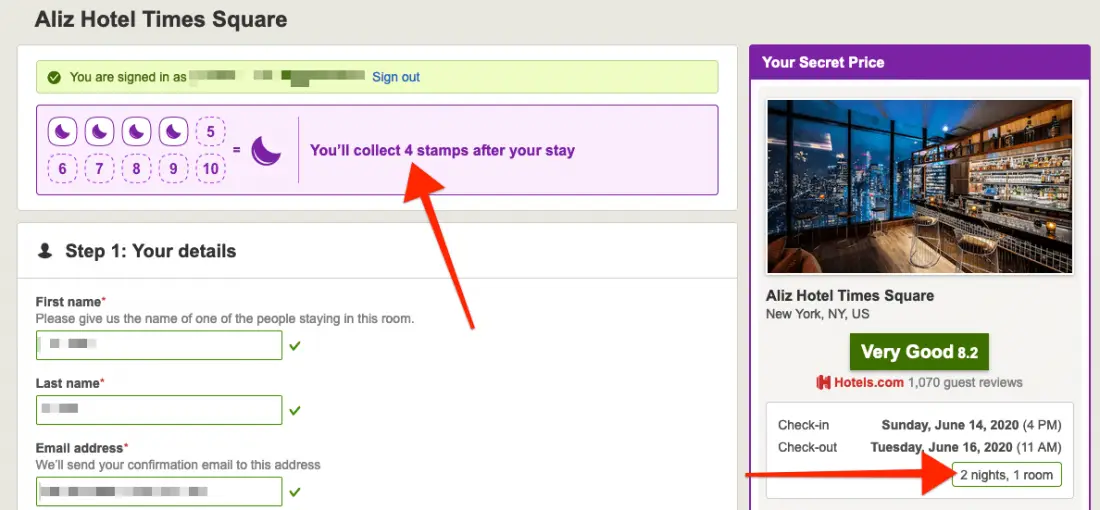
Task: Click the fourth filled moon stamp
Action: click(x=174, y=131)
